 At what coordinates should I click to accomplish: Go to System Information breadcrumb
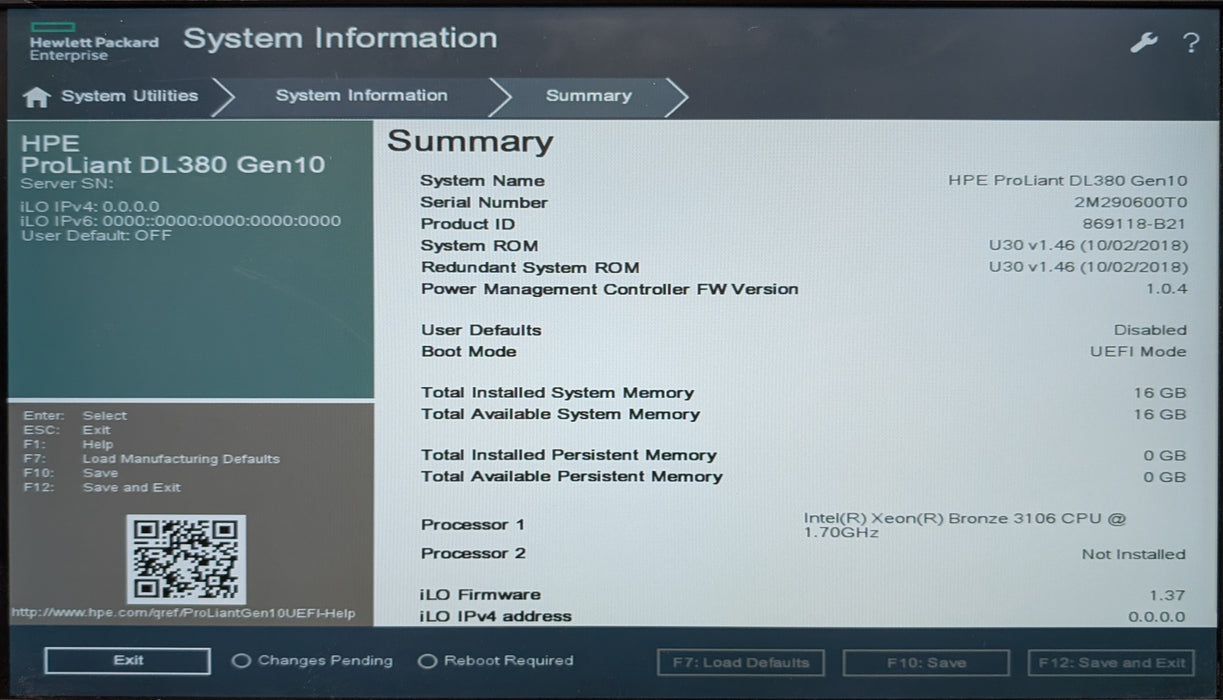click(362, 96)
